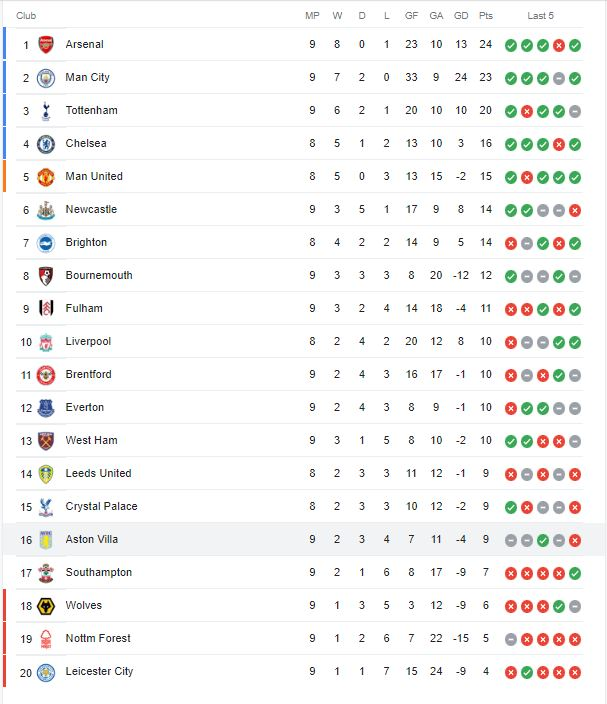
Task: Click the Arsenal club crest
Action: 46,44
